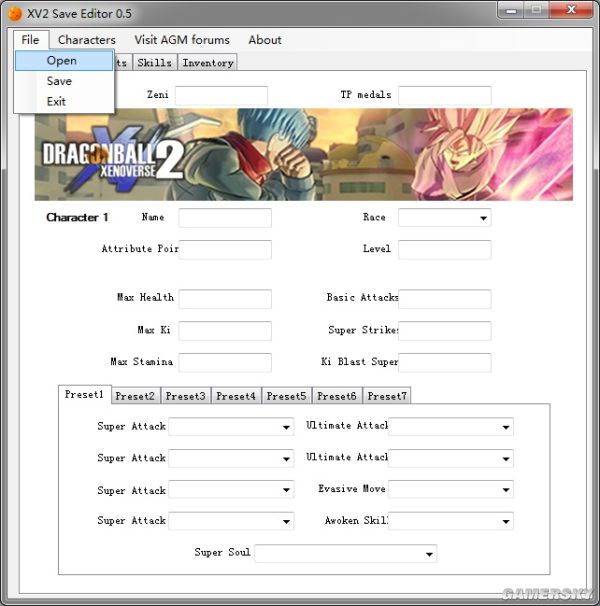This screenshot has height=606, width=600.
Task: Open the Evasive Move dropdown
Action: click(x=451, y=490)
